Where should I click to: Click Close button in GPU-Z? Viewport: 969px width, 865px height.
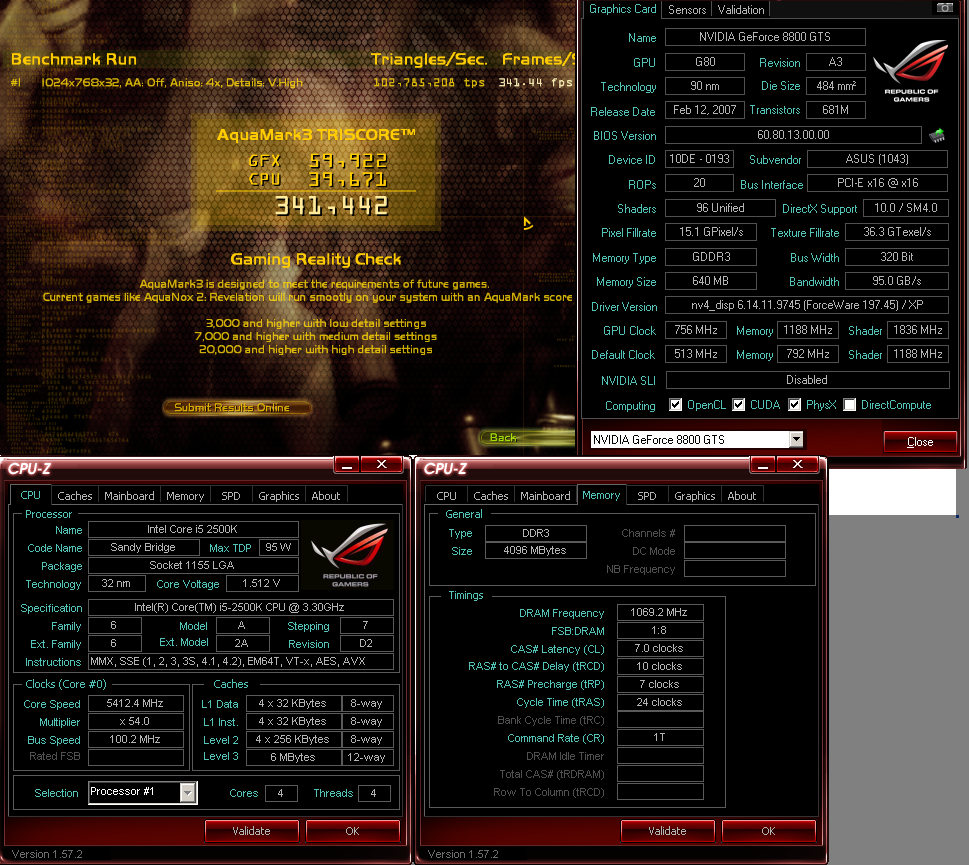point(920,442)
